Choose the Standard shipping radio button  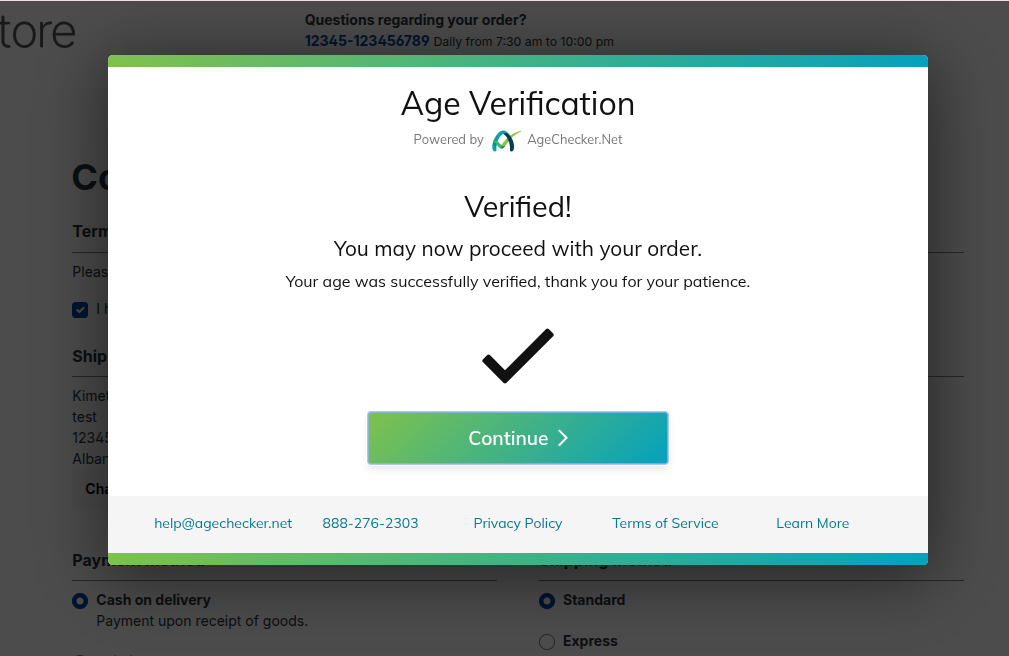tap(547, 601)
